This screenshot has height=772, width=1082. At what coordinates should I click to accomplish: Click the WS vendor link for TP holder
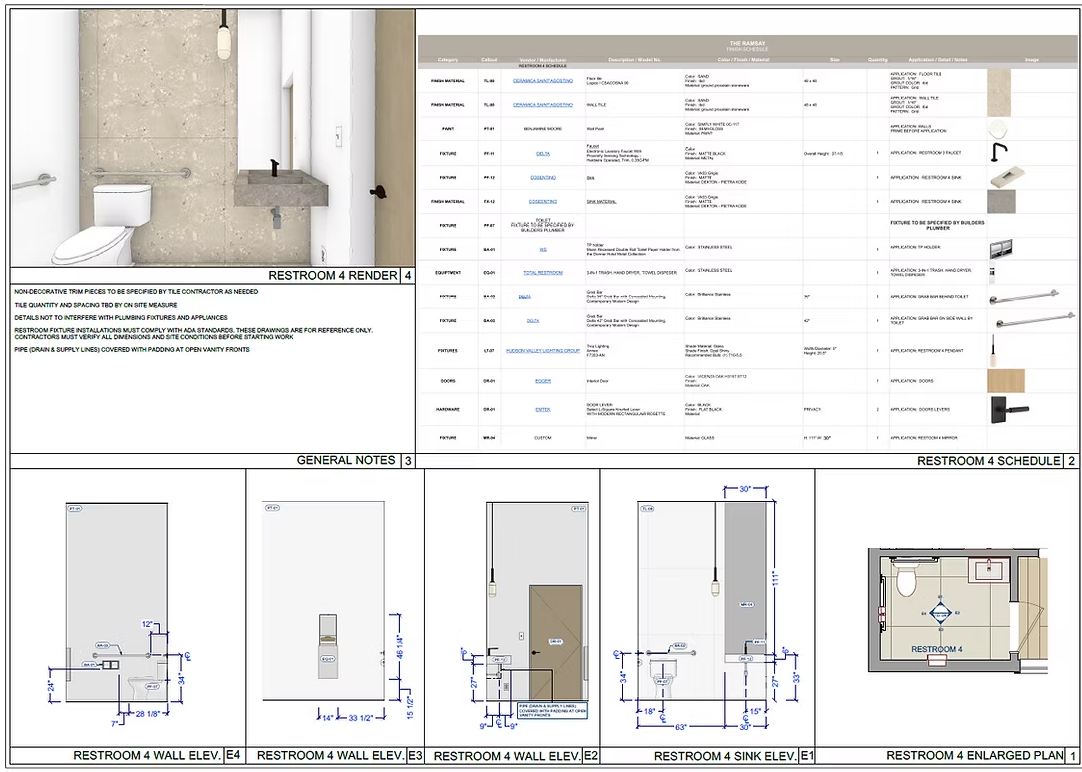pos(543,249)
